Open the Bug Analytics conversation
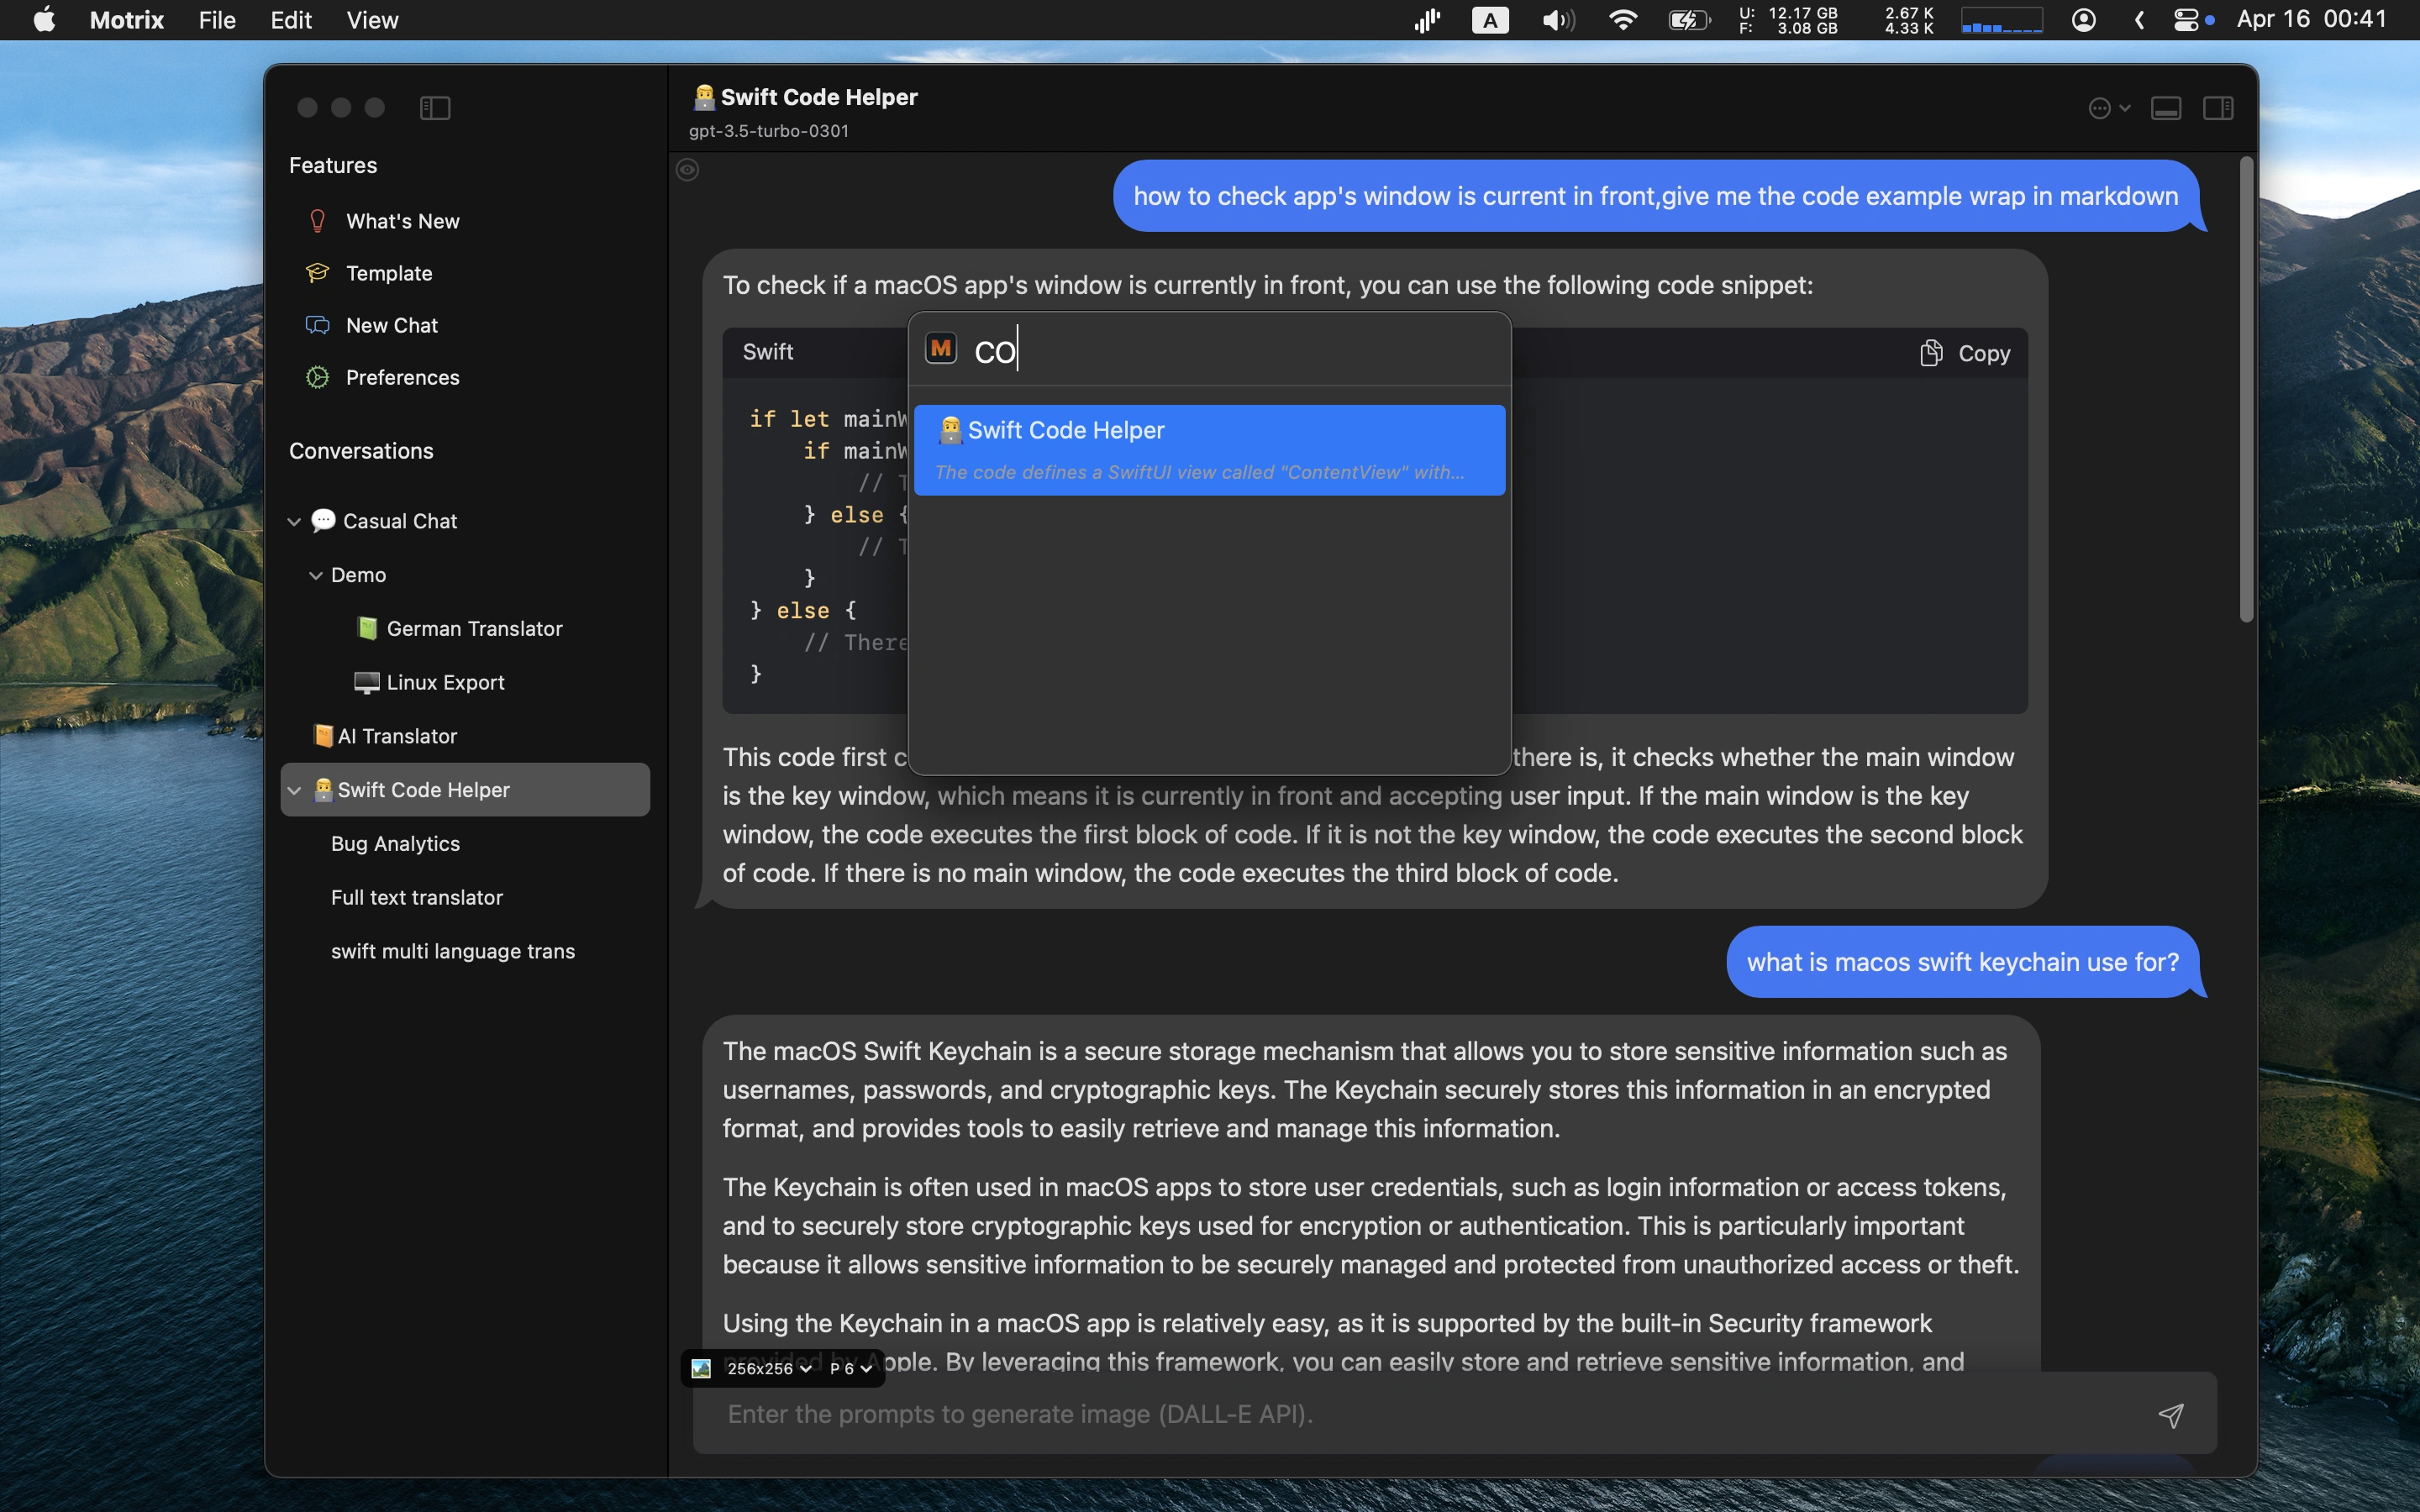Screen dimensions: 2420x1512 coord(395,843)
